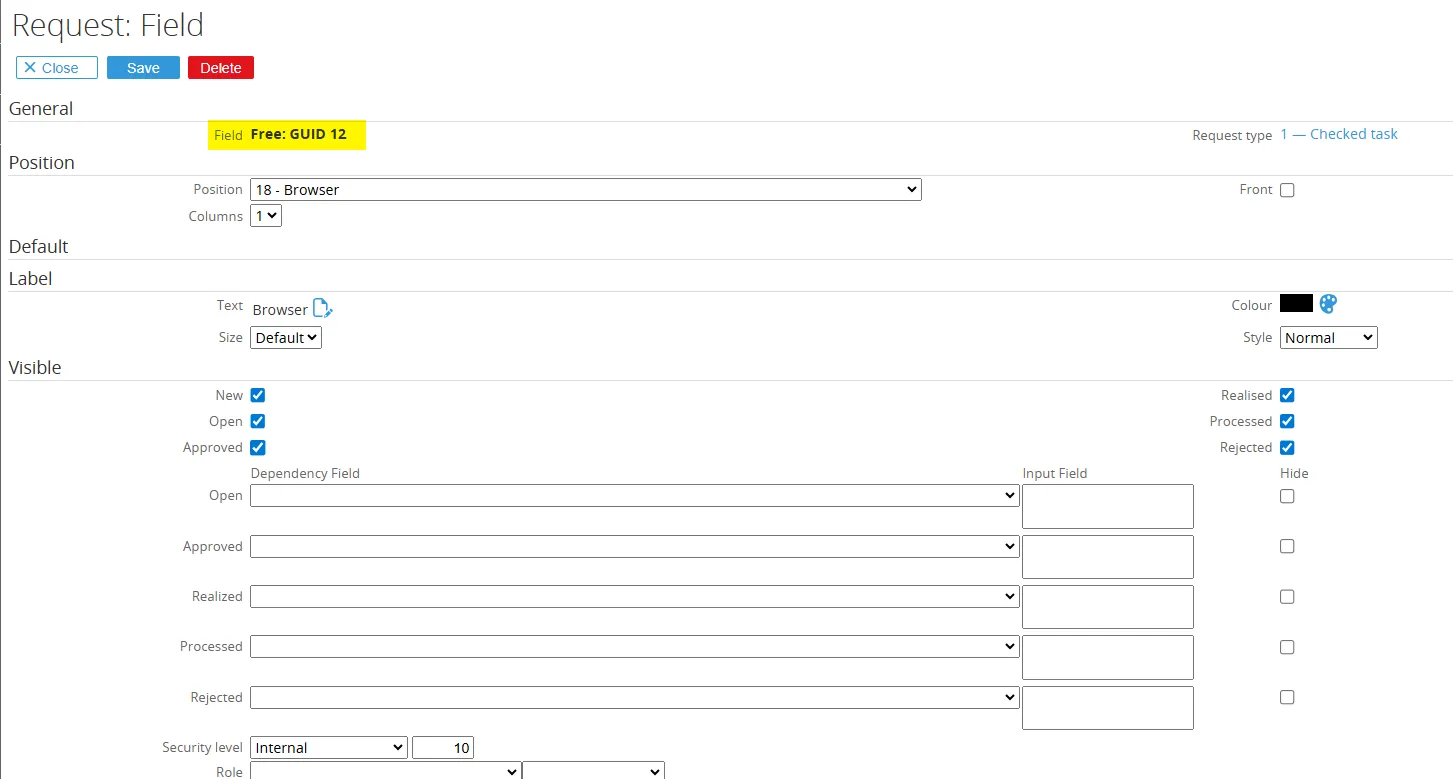
Task: Expand the Open dependency field dropdown
Action: click(634, 496)
